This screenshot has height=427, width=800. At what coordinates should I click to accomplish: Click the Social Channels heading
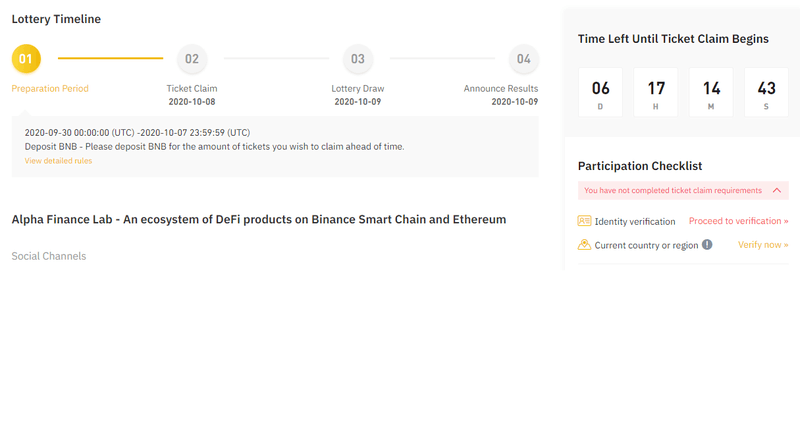pyautogui.click(x=49, y=256)
